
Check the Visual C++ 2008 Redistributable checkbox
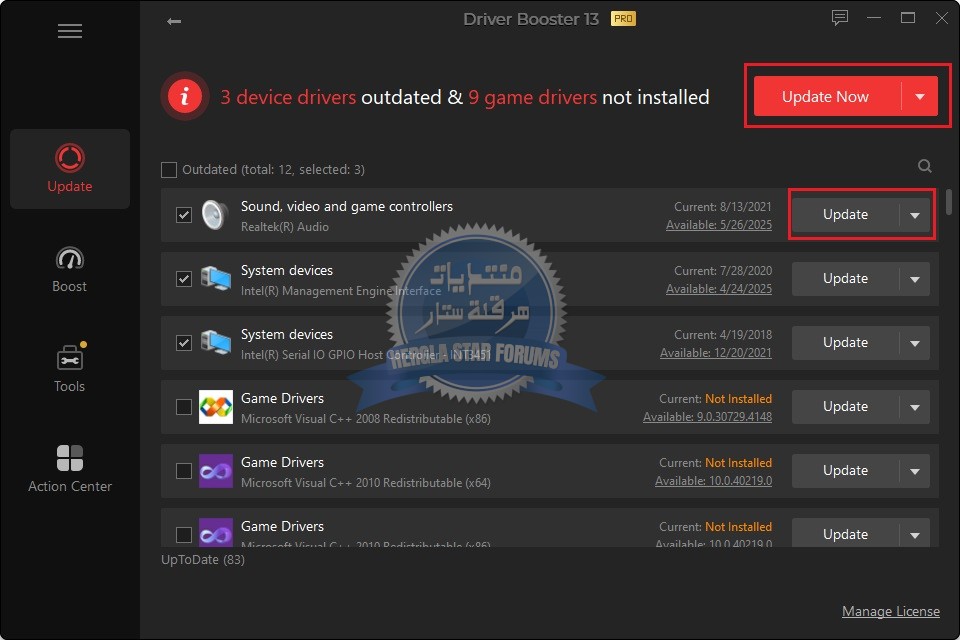(184, 407)
